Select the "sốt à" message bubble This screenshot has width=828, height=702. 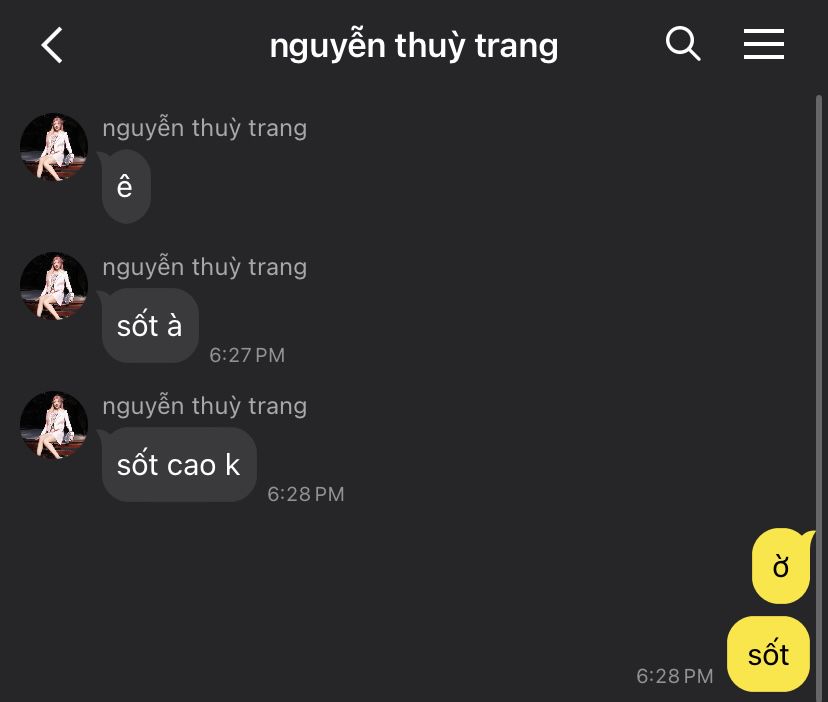(150, 325)
